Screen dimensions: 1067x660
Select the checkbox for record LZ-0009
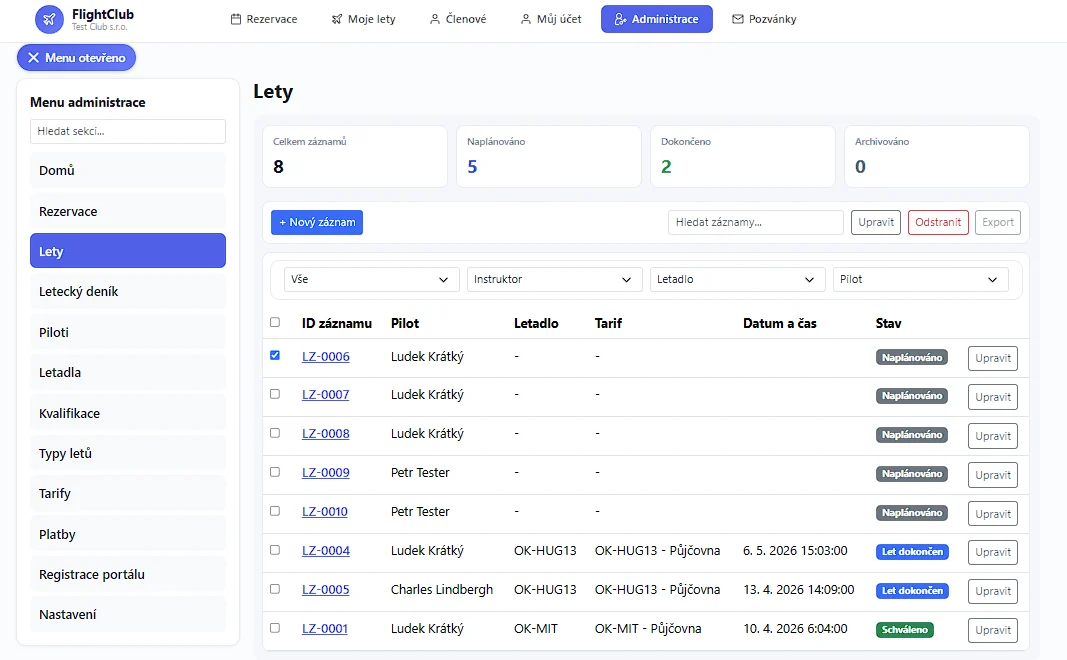[275, 472]
